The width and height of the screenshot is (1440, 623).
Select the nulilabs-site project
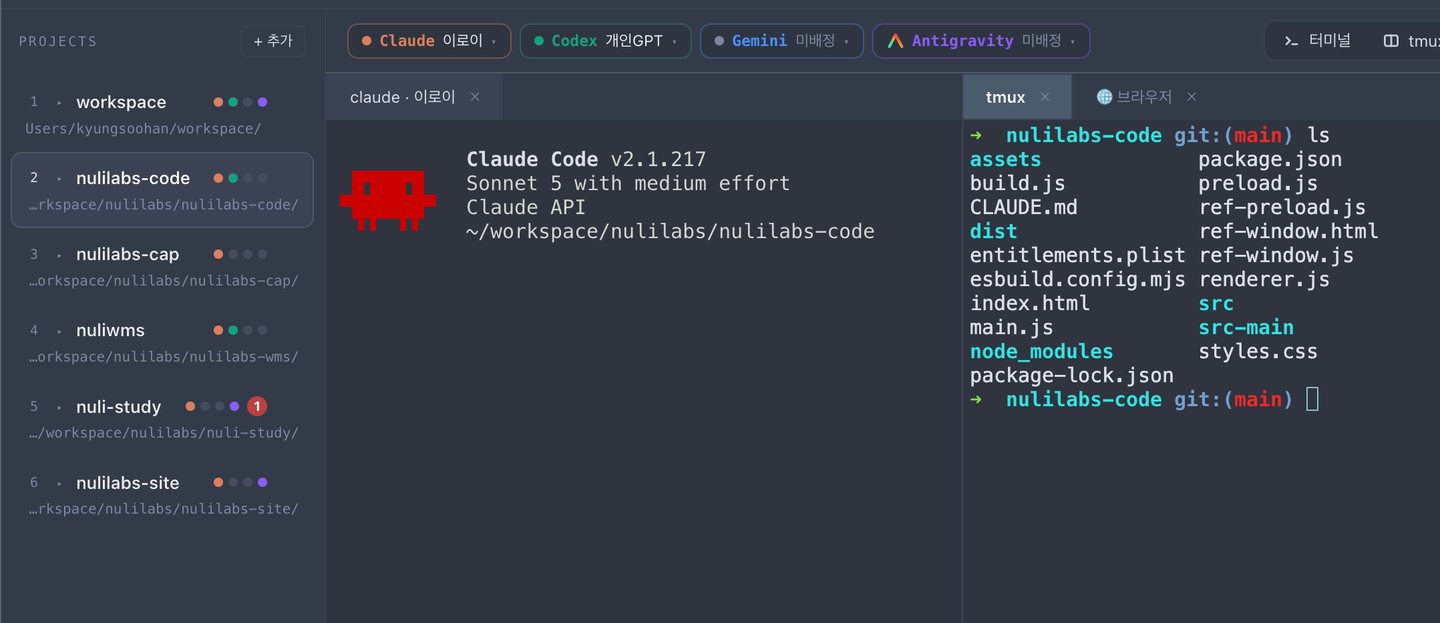162,494
